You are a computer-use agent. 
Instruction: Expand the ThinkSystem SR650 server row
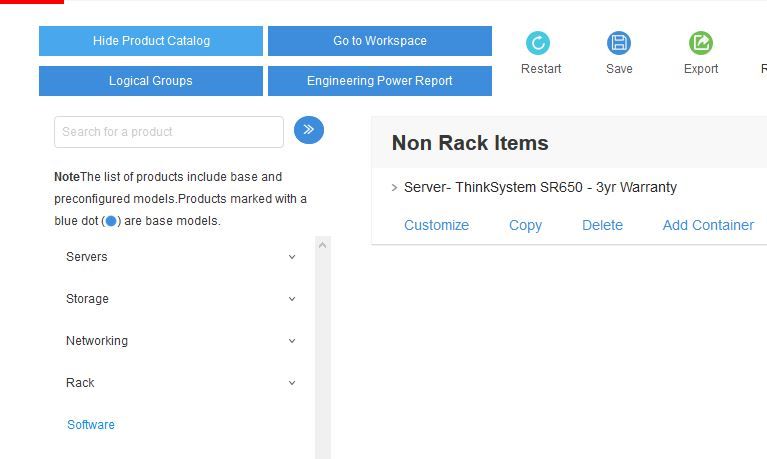coord(394,187)
